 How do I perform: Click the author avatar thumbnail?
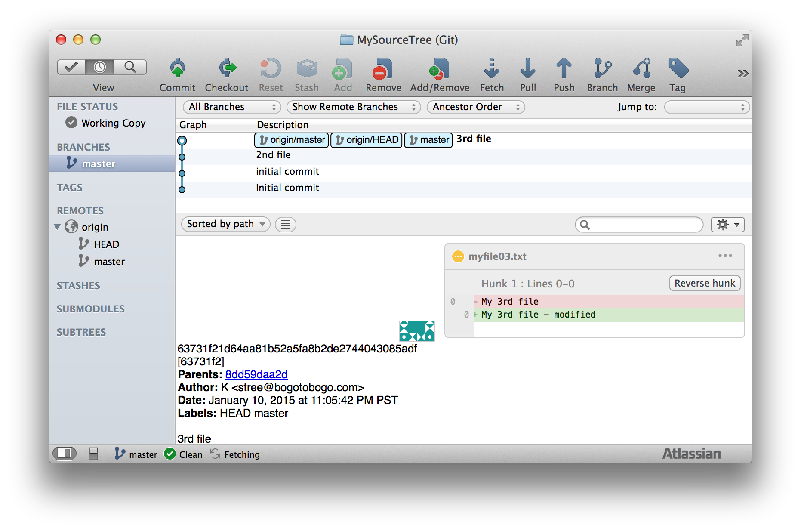click(x=416, y=331)
